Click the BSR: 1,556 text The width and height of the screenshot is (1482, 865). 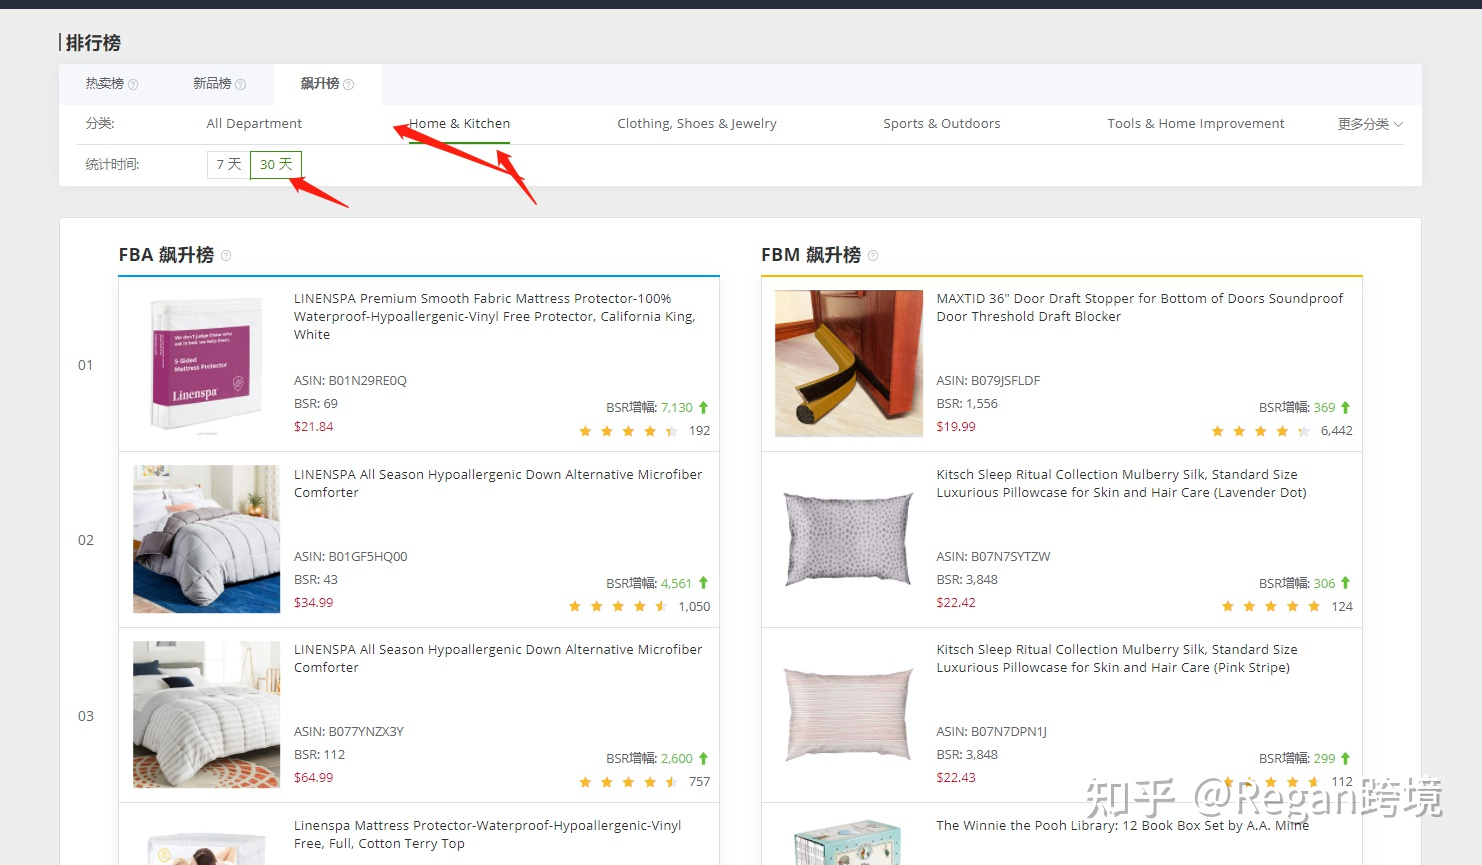[967, 404]
